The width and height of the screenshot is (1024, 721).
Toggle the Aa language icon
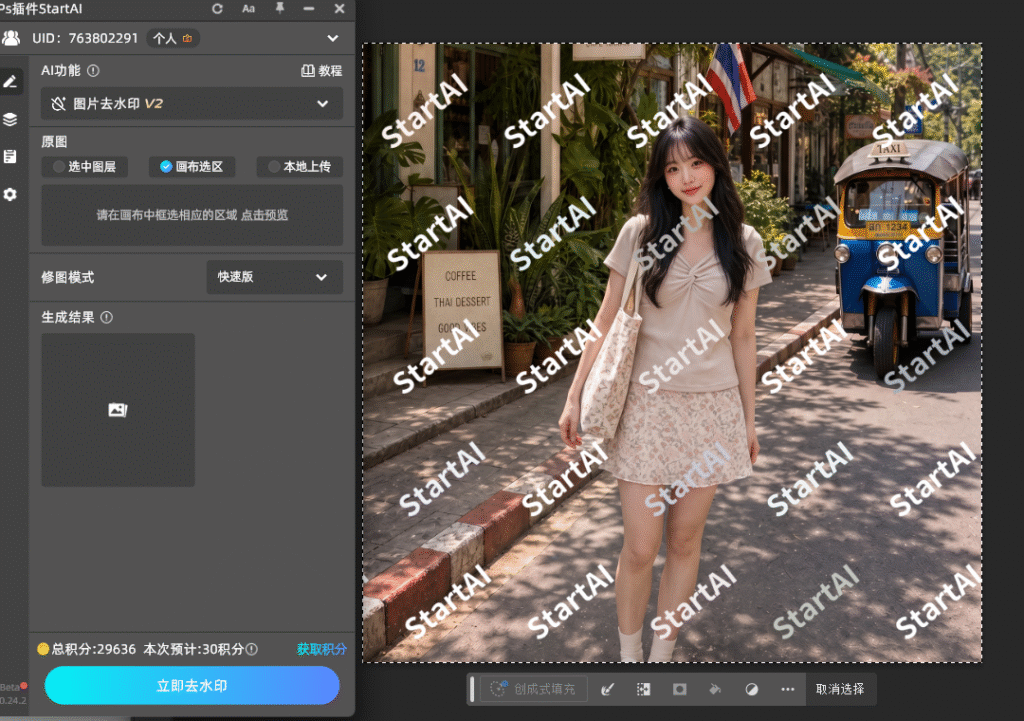pyautogui.click(x=248, y=8)
